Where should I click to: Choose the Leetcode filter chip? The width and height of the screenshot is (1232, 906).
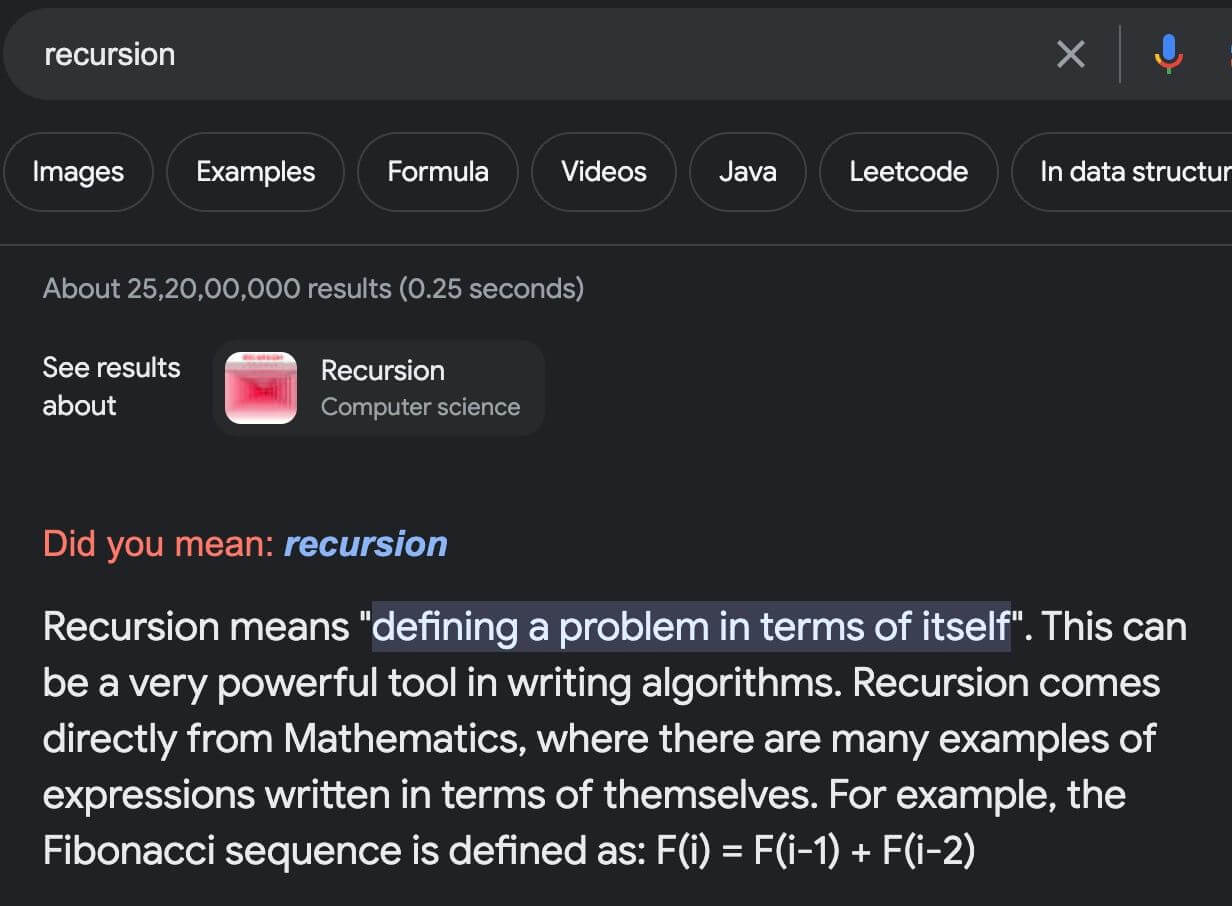click(908, 172)
